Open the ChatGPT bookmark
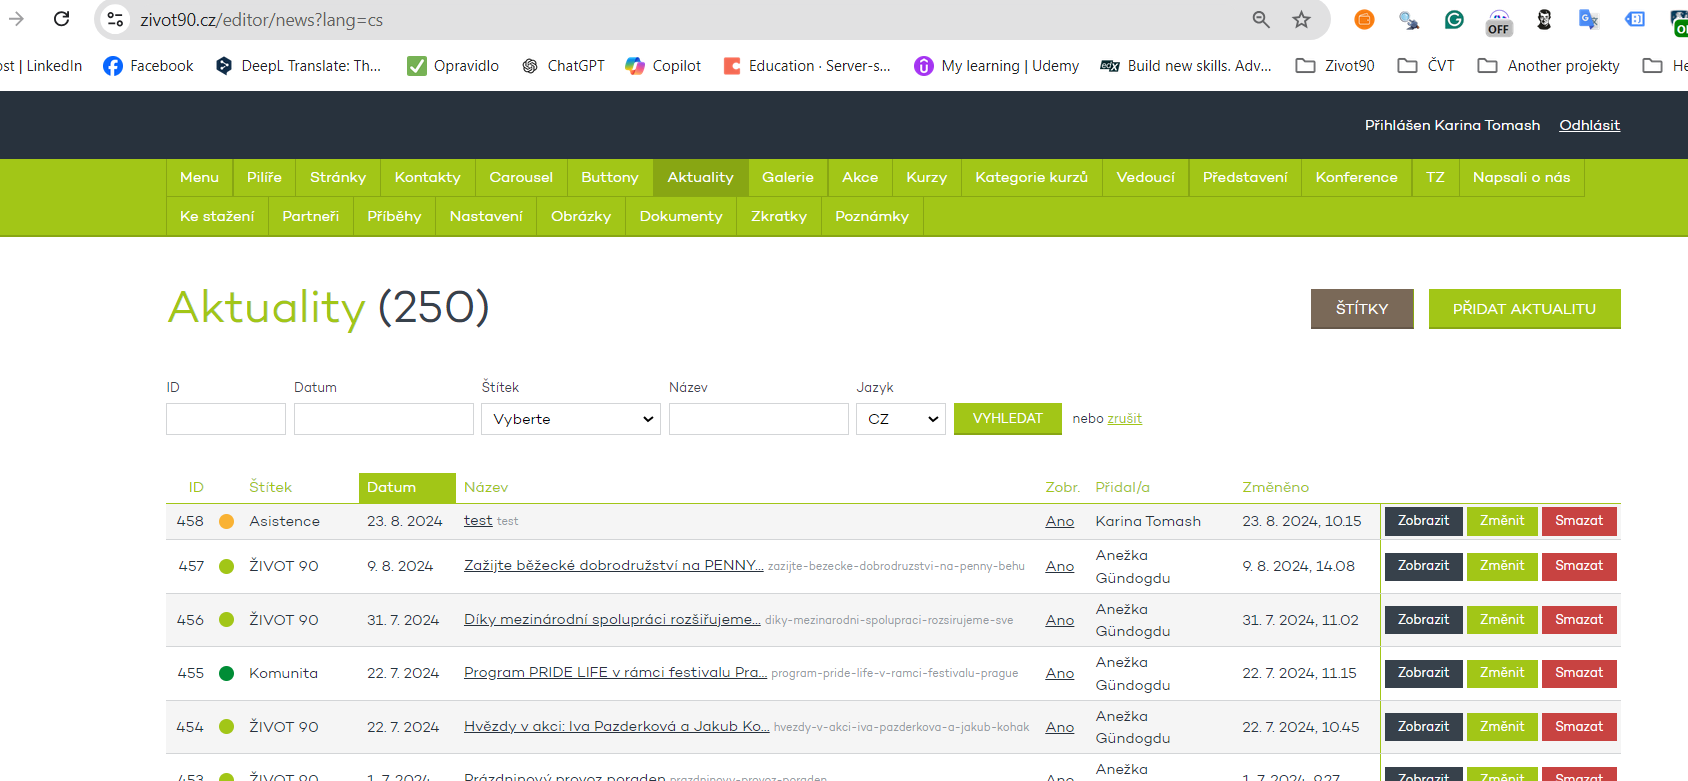 tap(563, 66)
